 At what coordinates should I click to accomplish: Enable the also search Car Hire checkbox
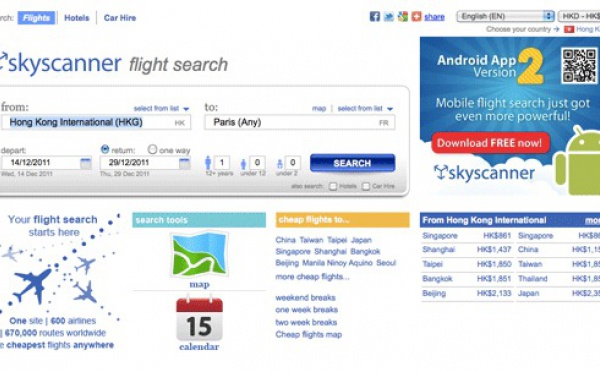coord(366,186)
